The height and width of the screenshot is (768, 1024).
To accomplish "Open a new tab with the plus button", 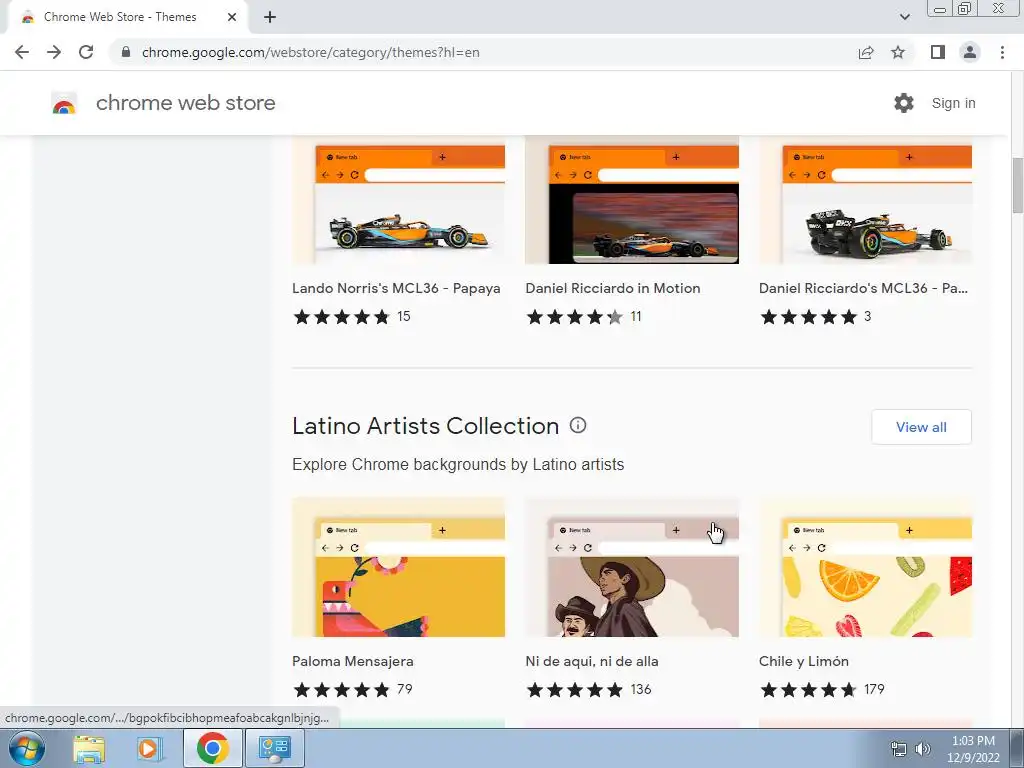I will pyautogui.click(x=270, y=17).
